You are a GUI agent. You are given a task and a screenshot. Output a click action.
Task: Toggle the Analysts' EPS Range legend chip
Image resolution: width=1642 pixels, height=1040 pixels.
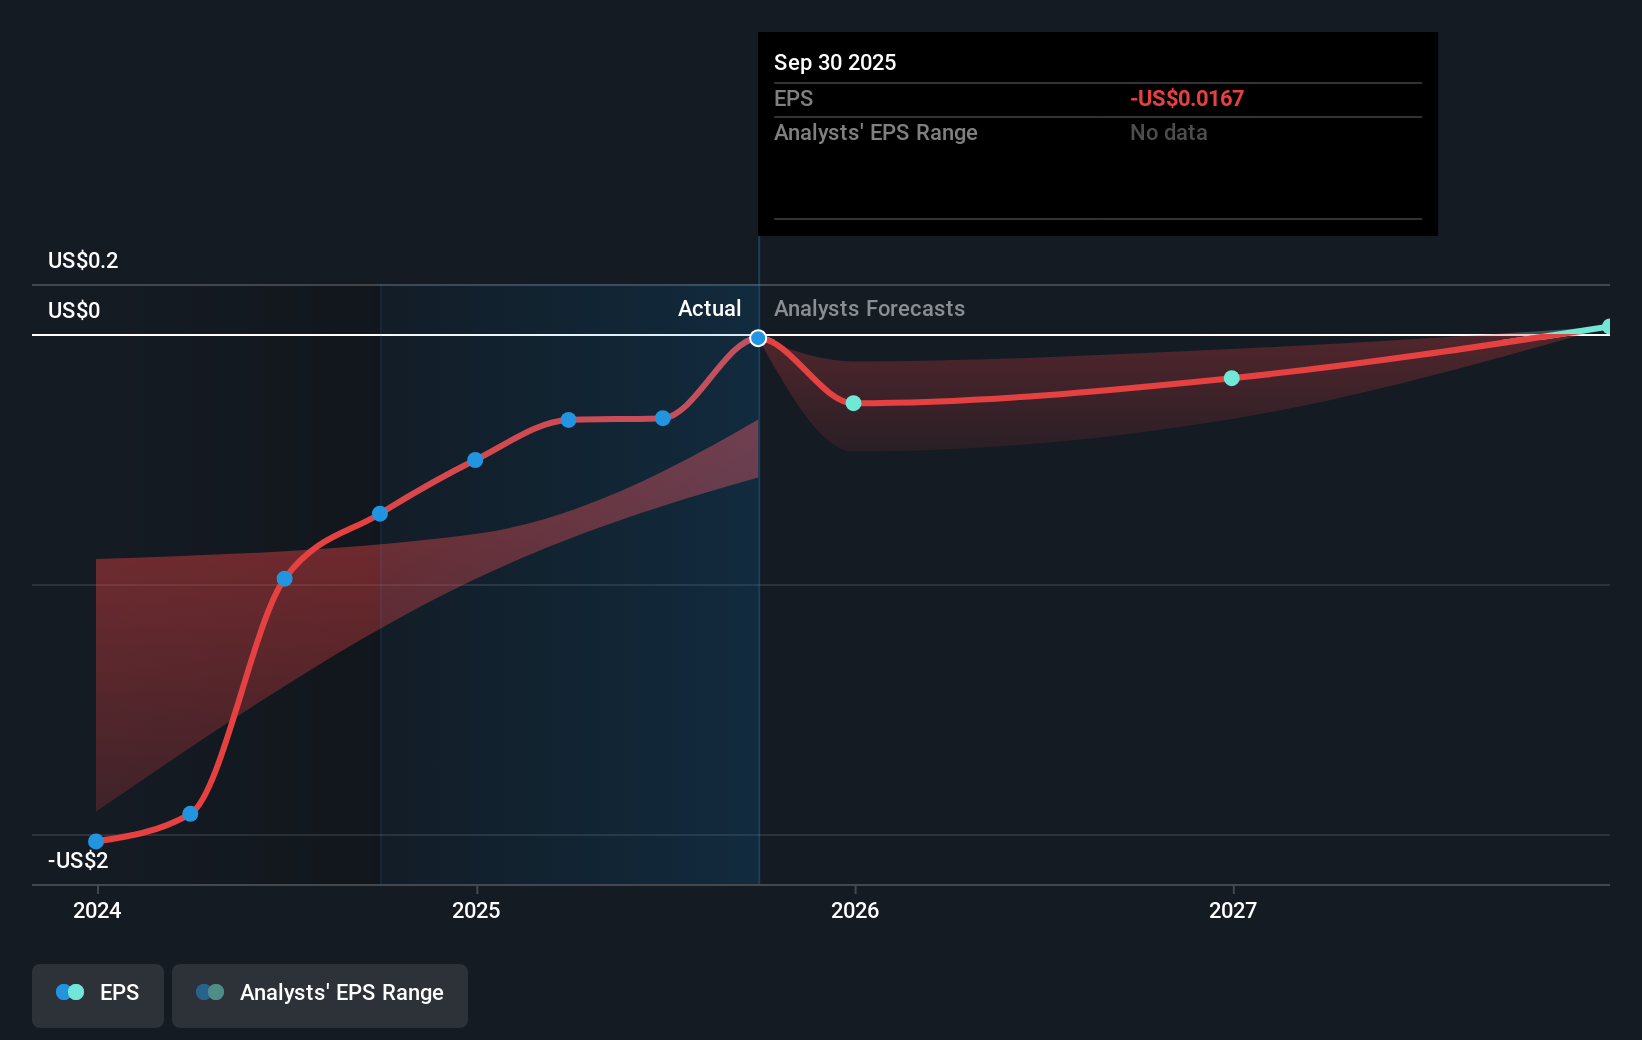[319, 995]
